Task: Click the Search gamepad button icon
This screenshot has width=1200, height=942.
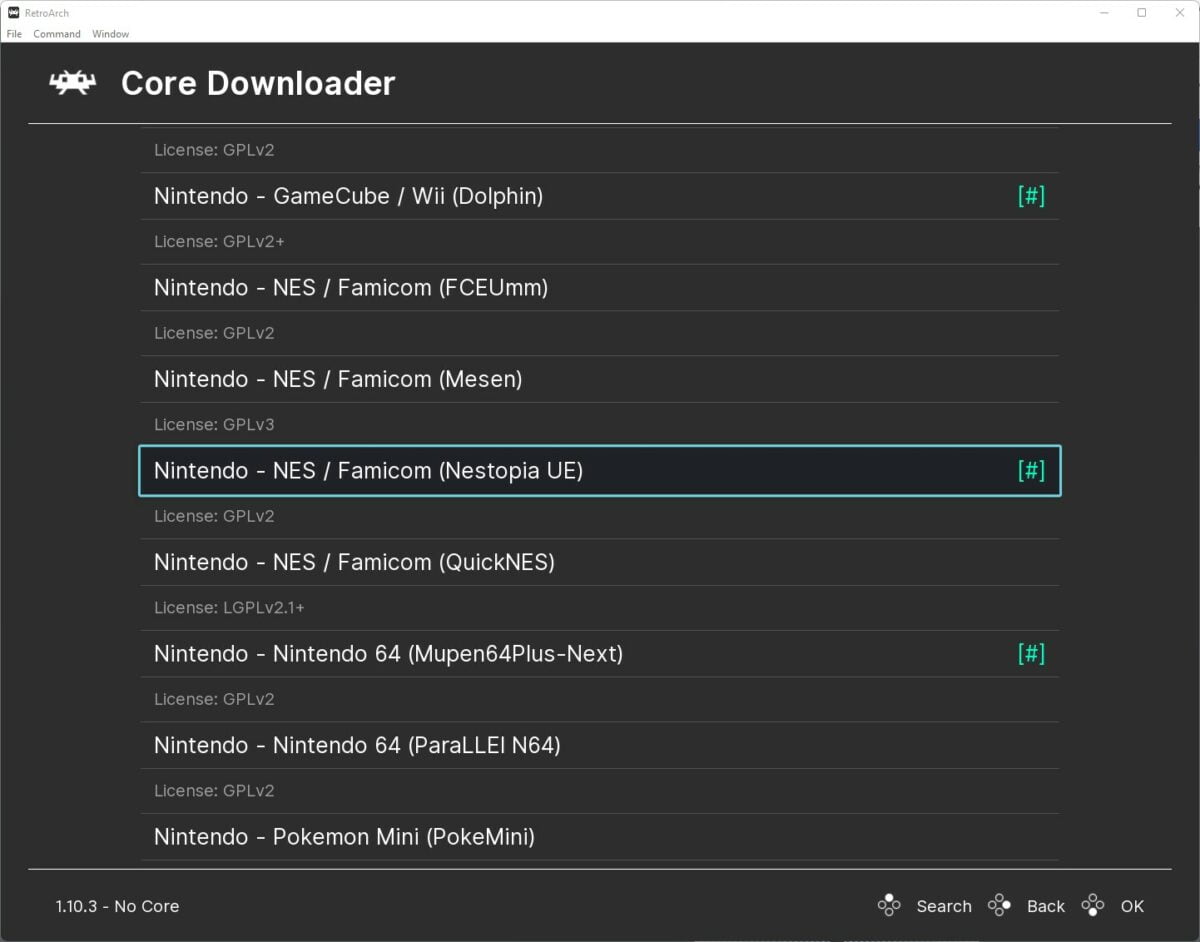Action: (x=889, y=905)
